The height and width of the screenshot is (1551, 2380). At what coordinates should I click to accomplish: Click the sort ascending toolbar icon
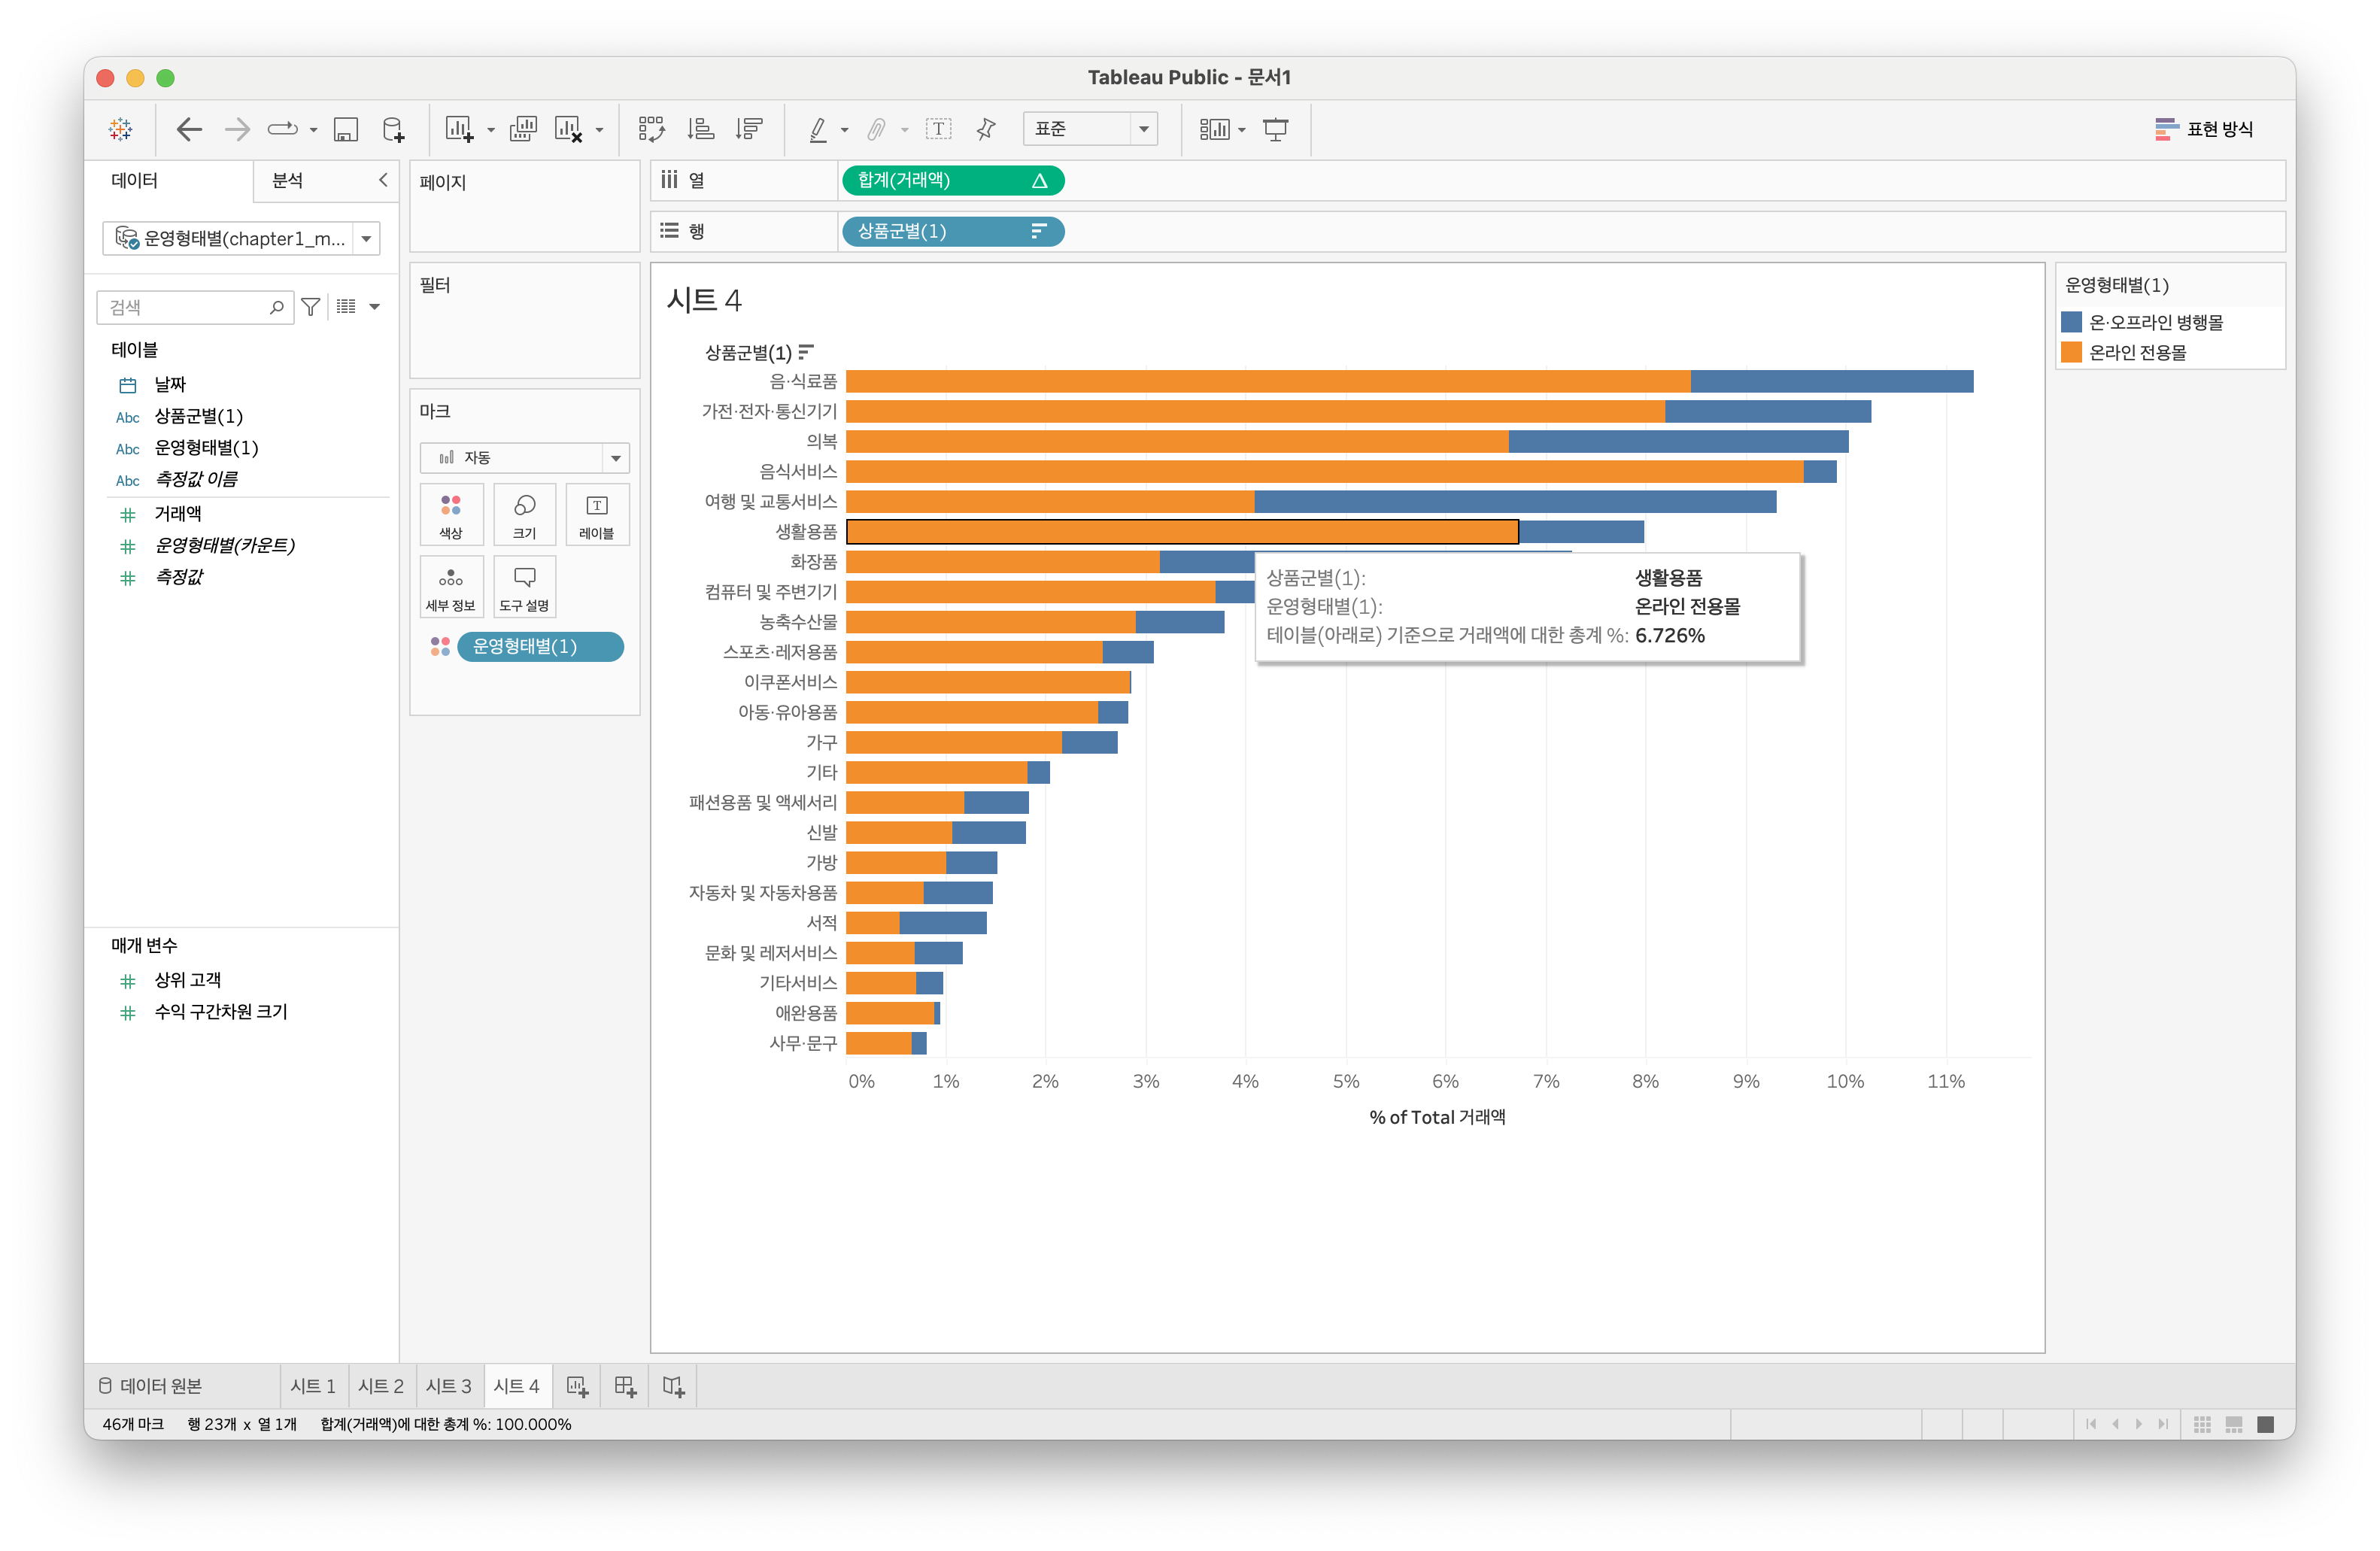701,129
